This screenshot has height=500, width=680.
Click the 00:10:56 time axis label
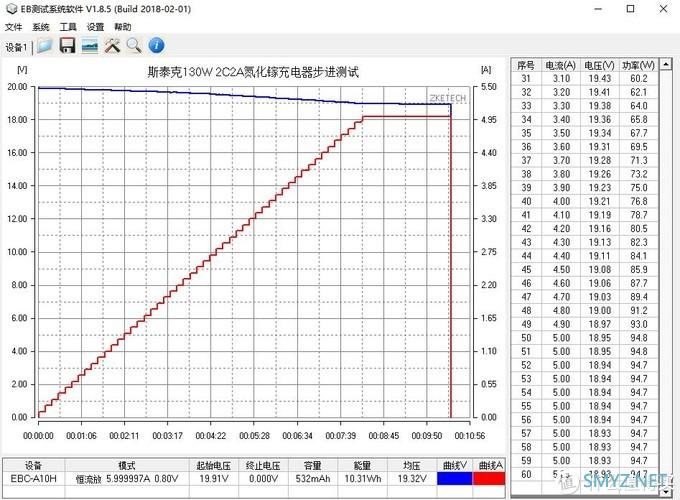(470, 435)
